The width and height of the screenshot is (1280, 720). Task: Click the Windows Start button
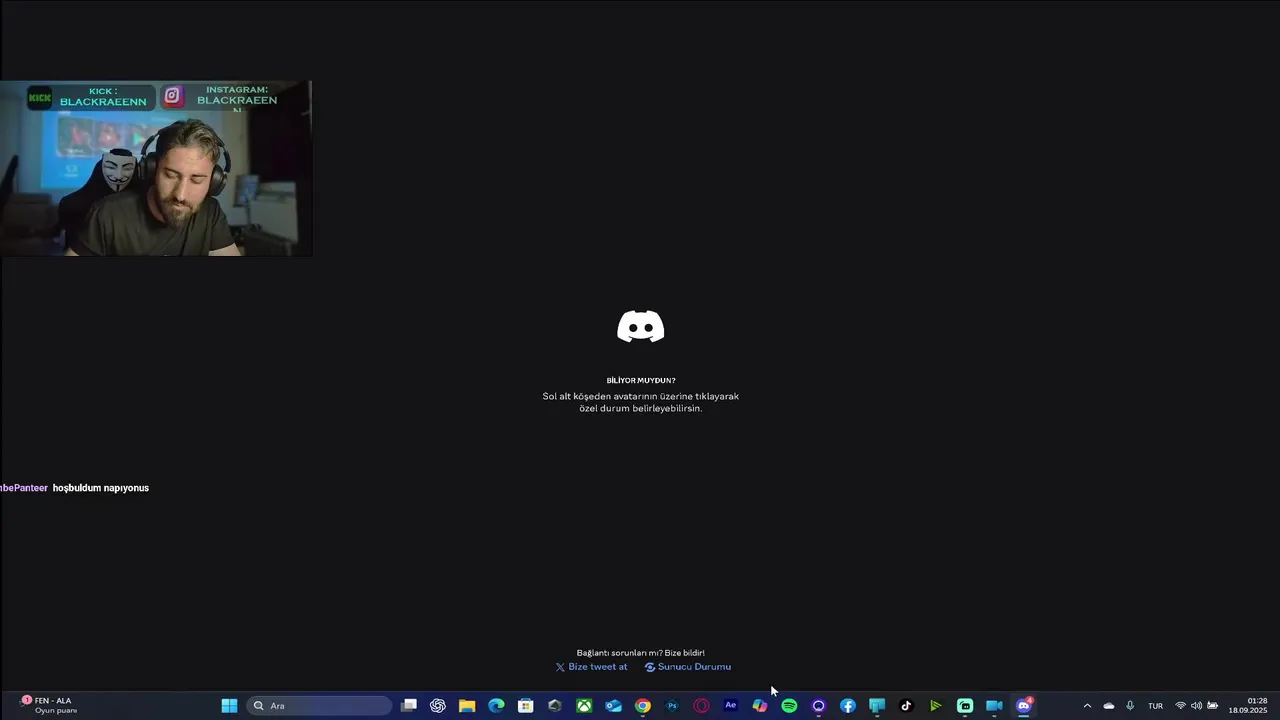point(229,706)
